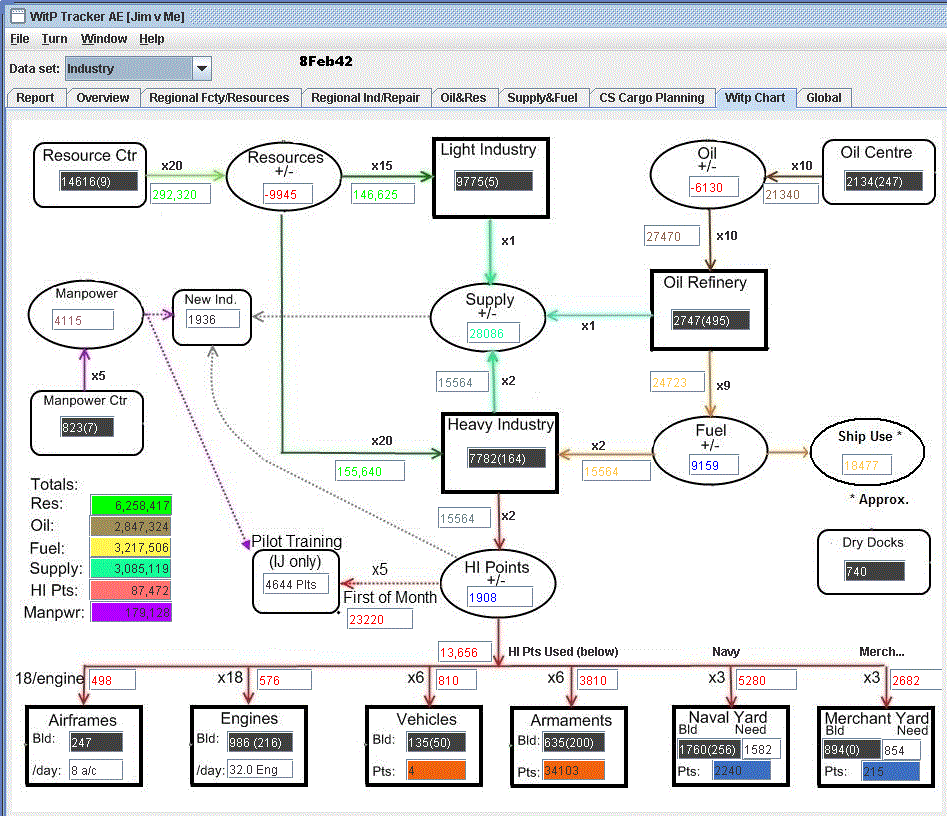Screen dimensions: 947x816
Task: Open the Global tab
Action: coord(824,98)
